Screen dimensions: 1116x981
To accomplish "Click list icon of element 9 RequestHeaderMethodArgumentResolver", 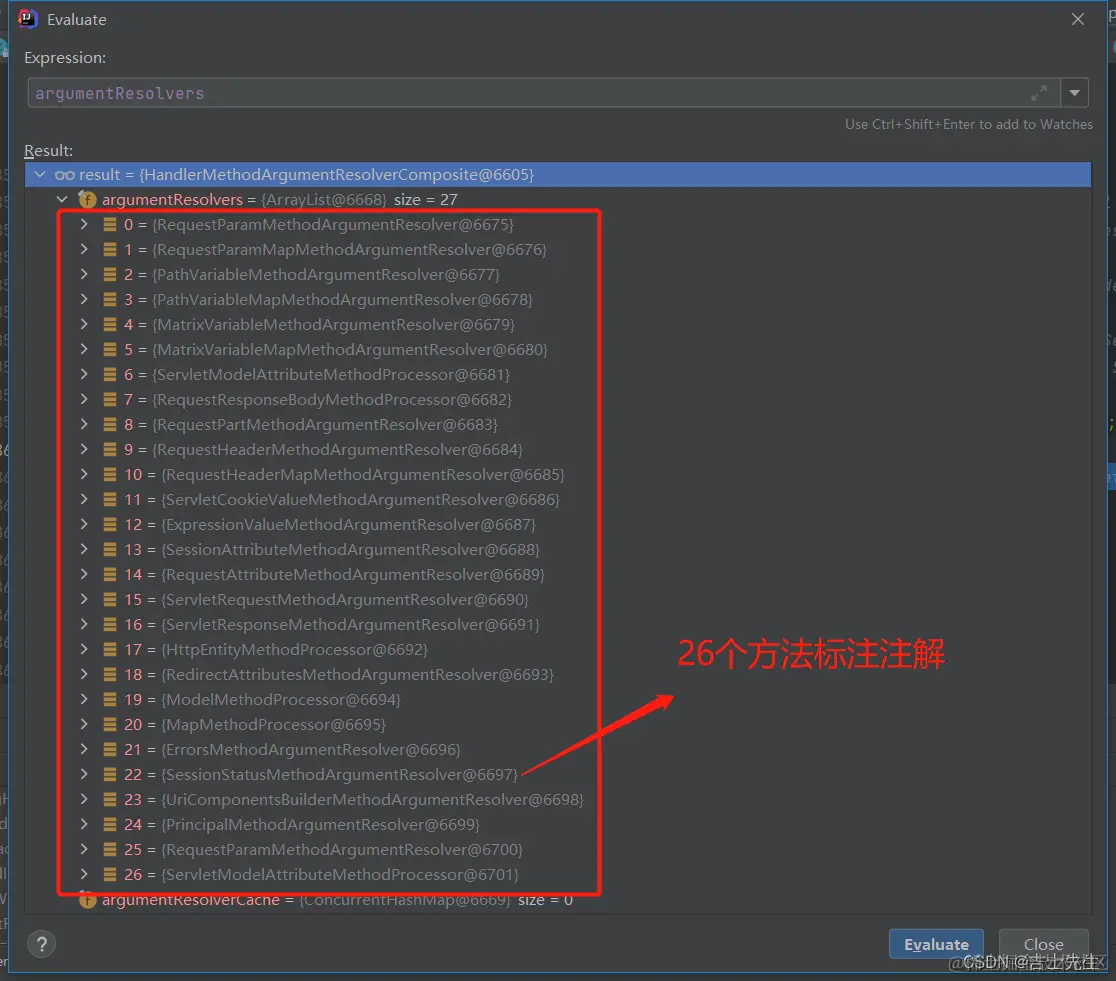I will [x=110, y=449].
